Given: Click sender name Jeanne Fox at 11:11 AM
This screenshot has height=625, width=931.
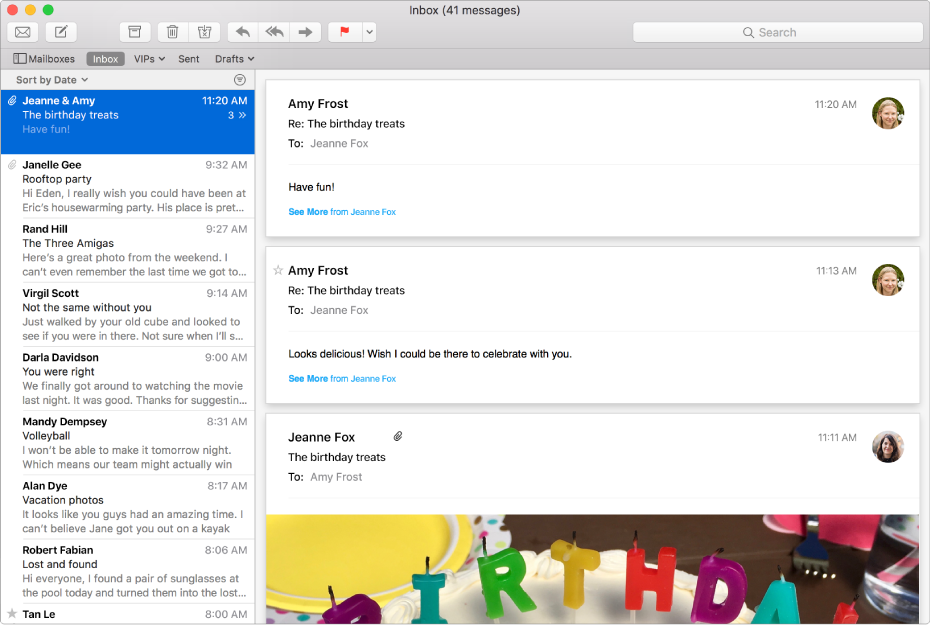Looking at the screenshot, I should 321,437.
